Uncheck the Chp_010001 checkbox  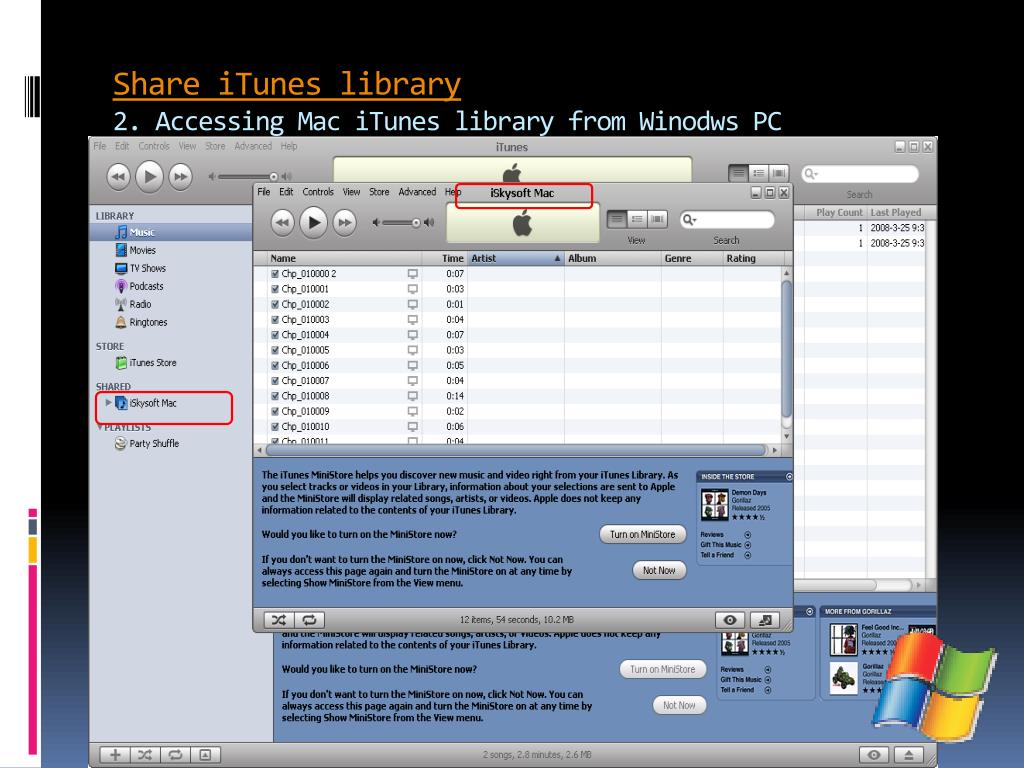tap(276, 289)
